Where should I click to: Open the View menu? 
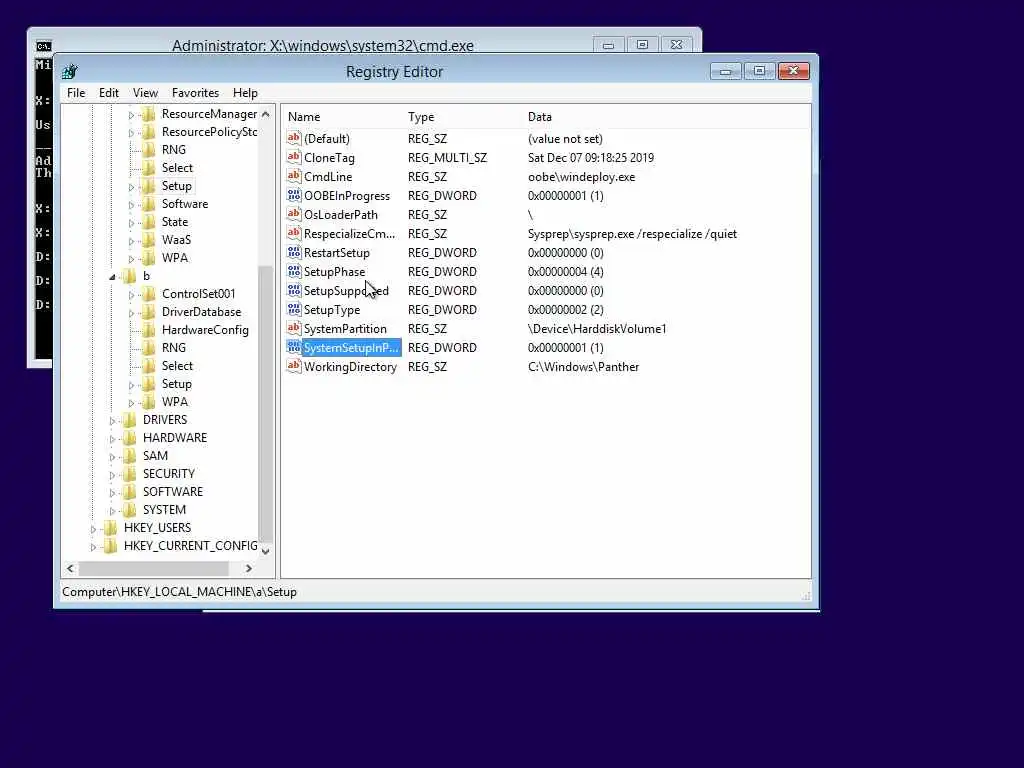145,93
